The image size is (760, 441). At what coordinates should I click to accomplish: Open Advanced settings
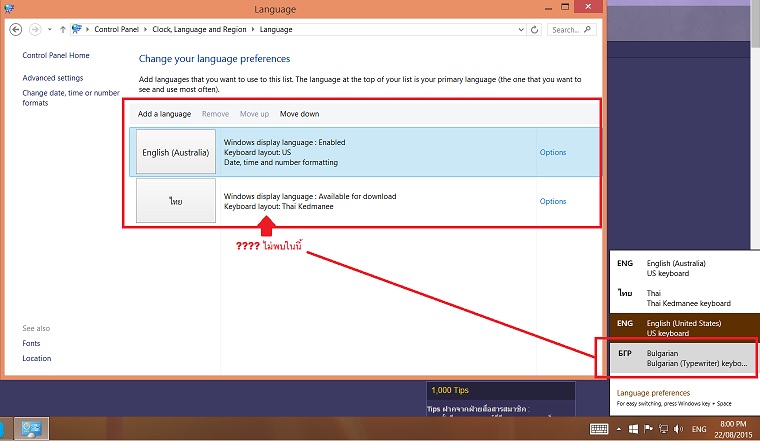coord(53,78)
